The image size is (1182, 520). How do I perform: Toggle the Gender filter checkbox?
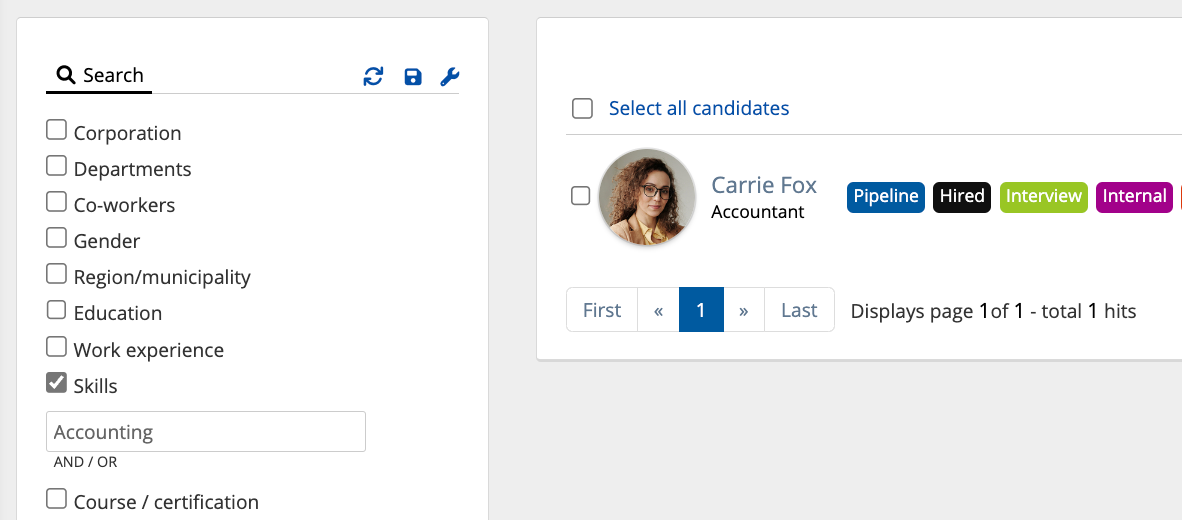pyautogui.click(x=57, y=238)
